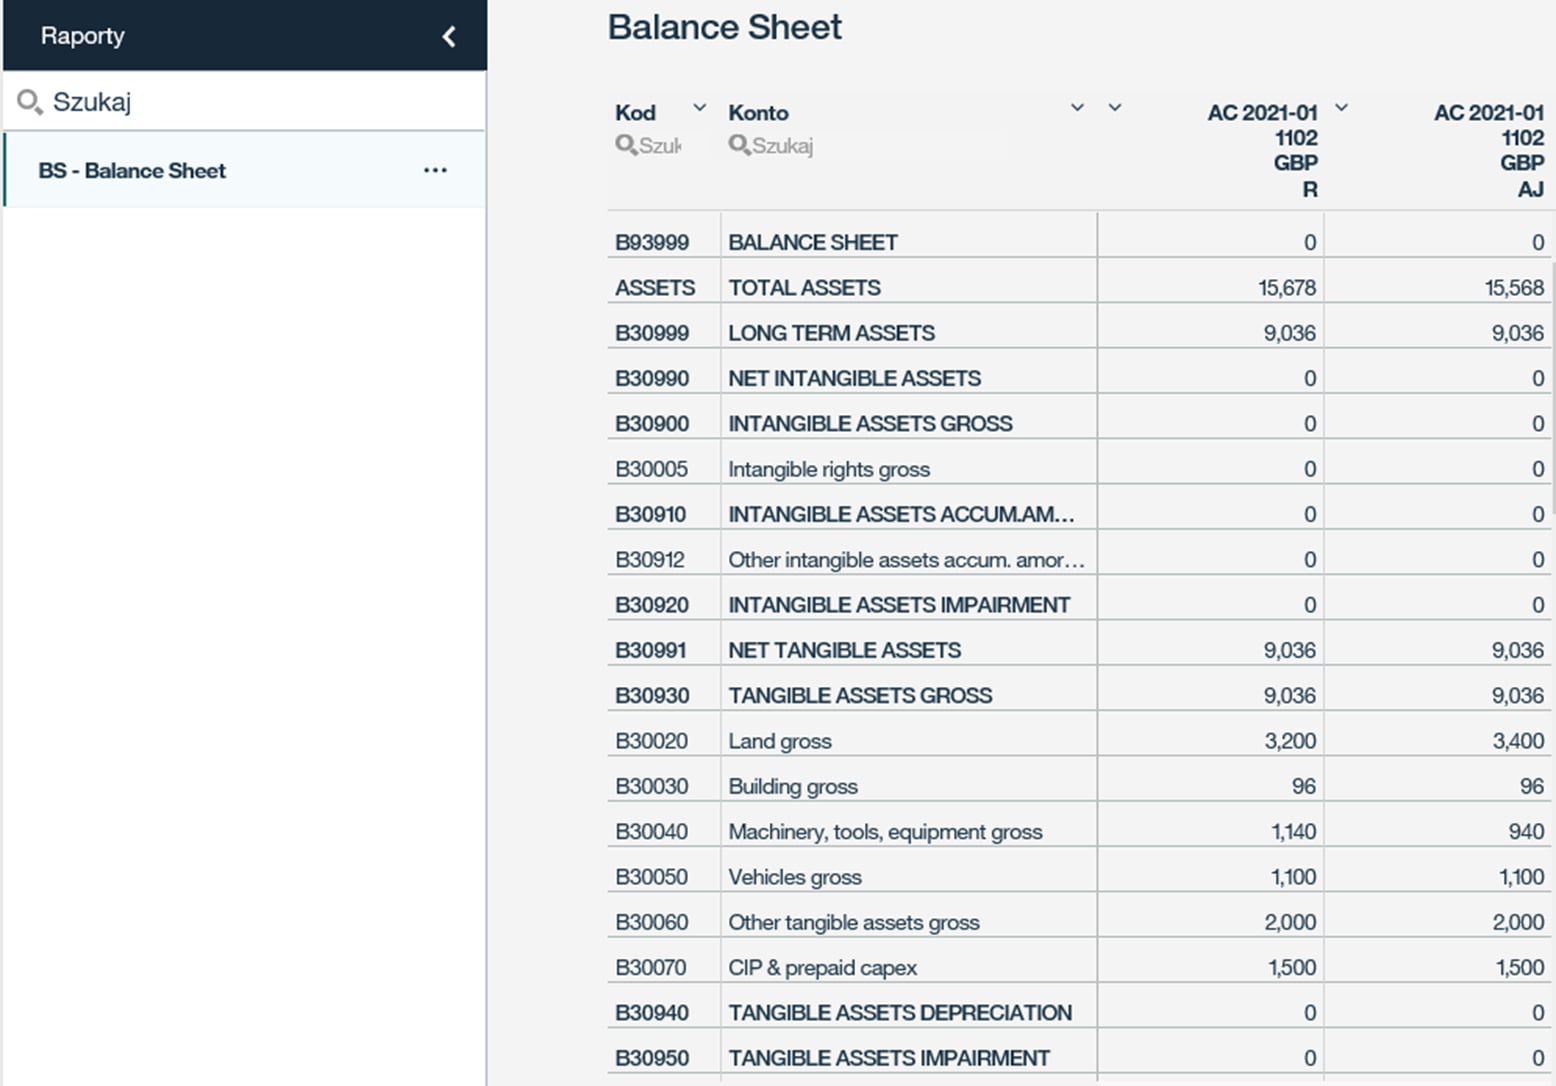Select the TOTAL ASSETS row name

804,288
